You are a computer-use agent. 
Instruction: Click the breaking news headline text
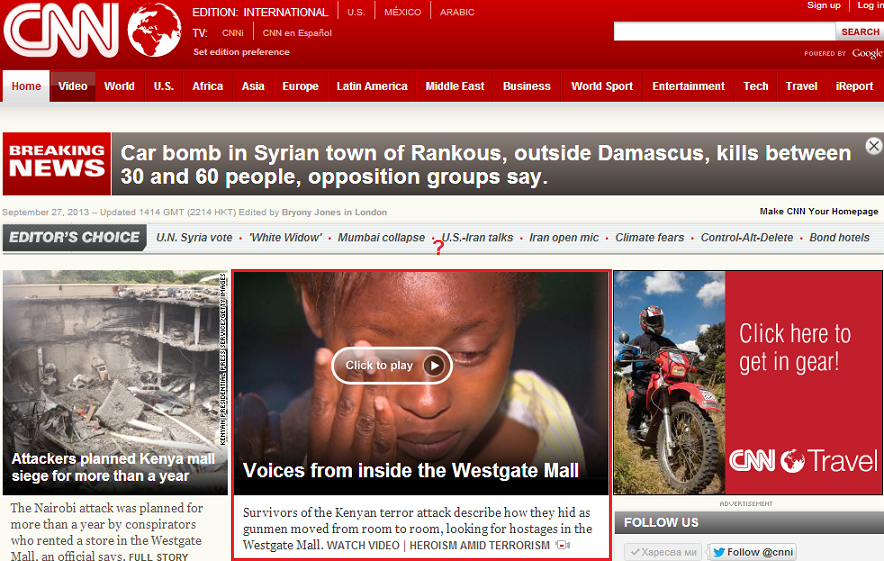(486, 165)
